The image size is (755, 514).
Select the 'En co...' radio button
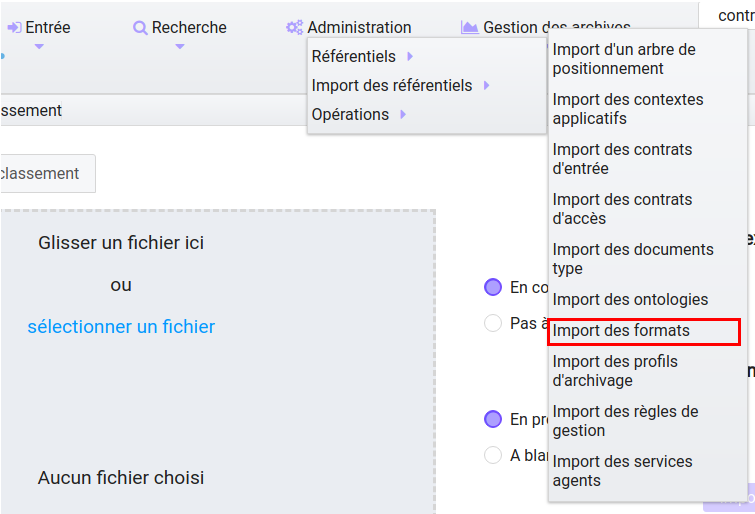(493, 287)
